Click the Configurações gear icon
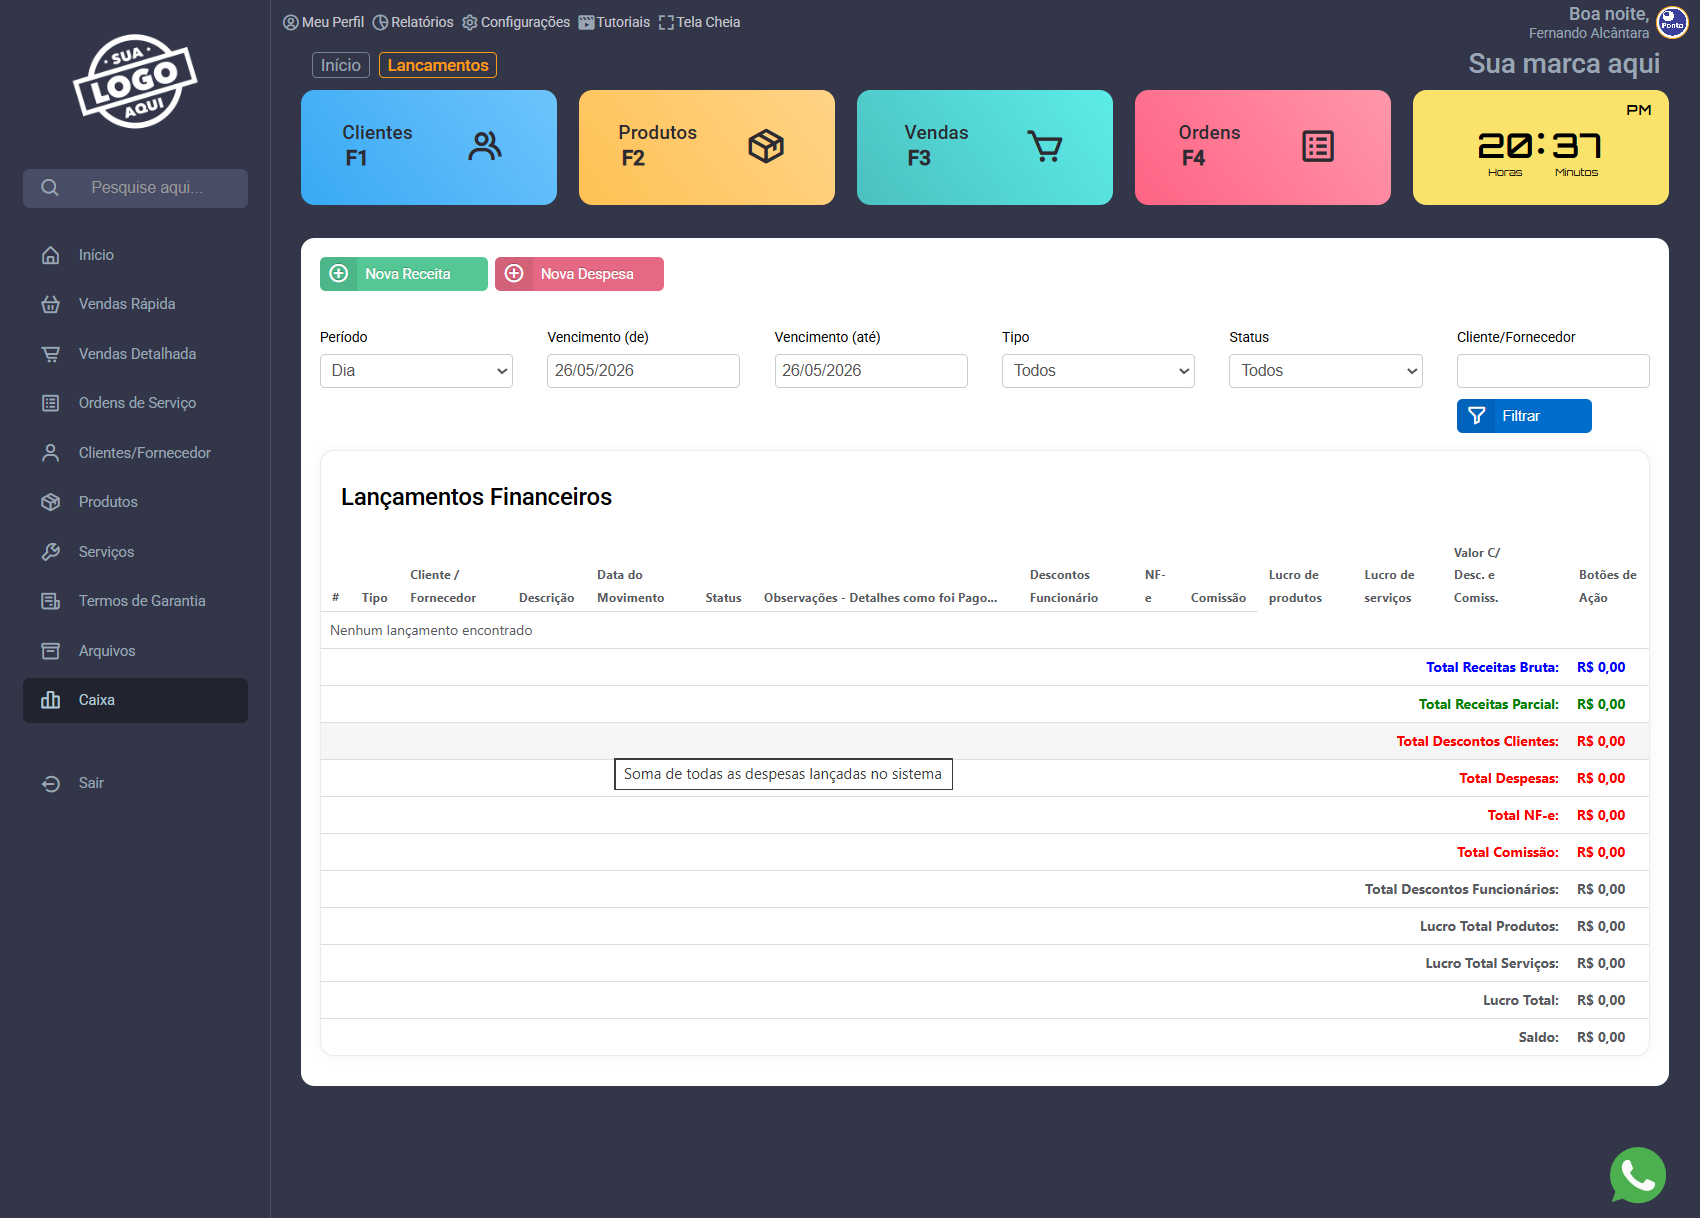The image size is (1701, 1218). [470, 22]
